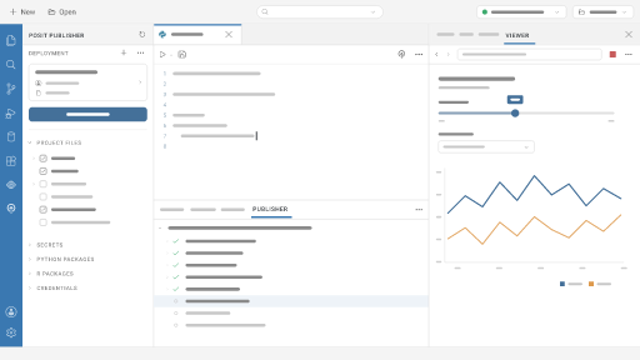Click the slider track right of the handle

567,113
